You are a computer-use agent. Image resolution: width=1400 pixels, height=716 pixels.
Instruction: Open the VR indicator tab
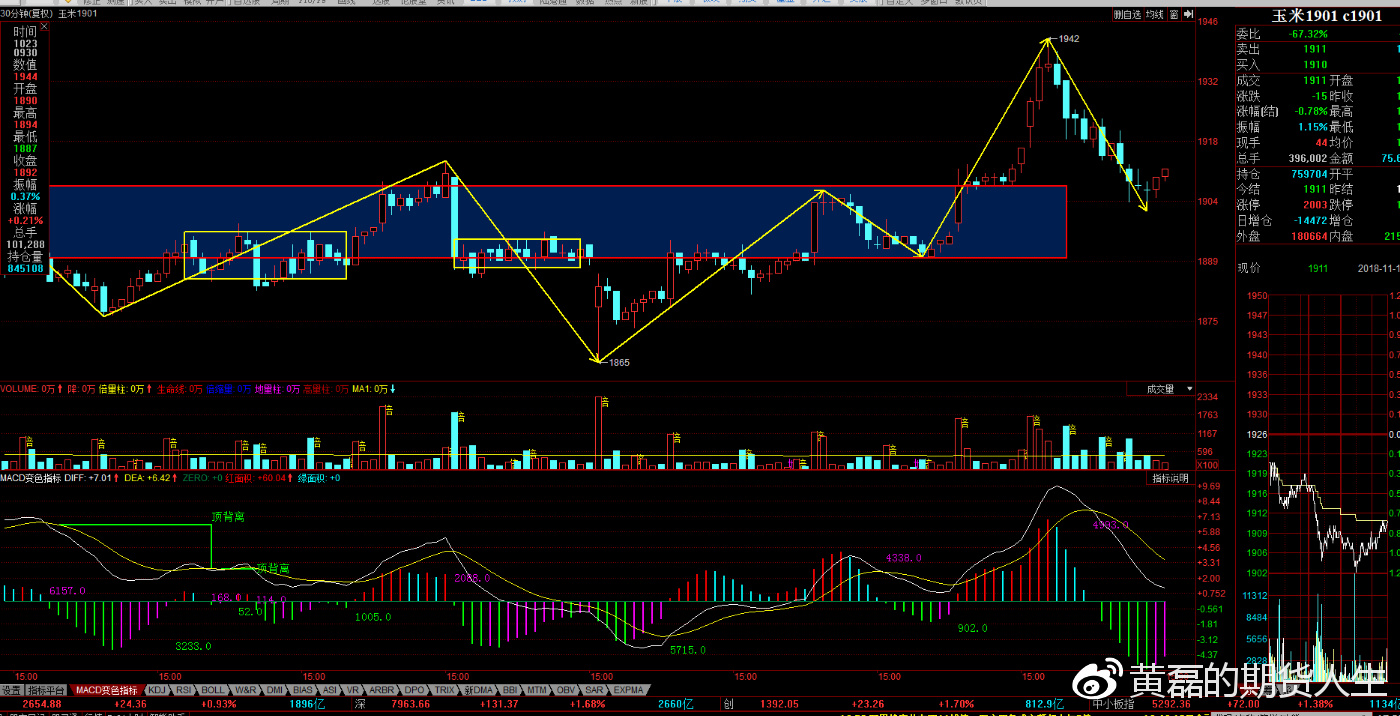tap(353, 690)
